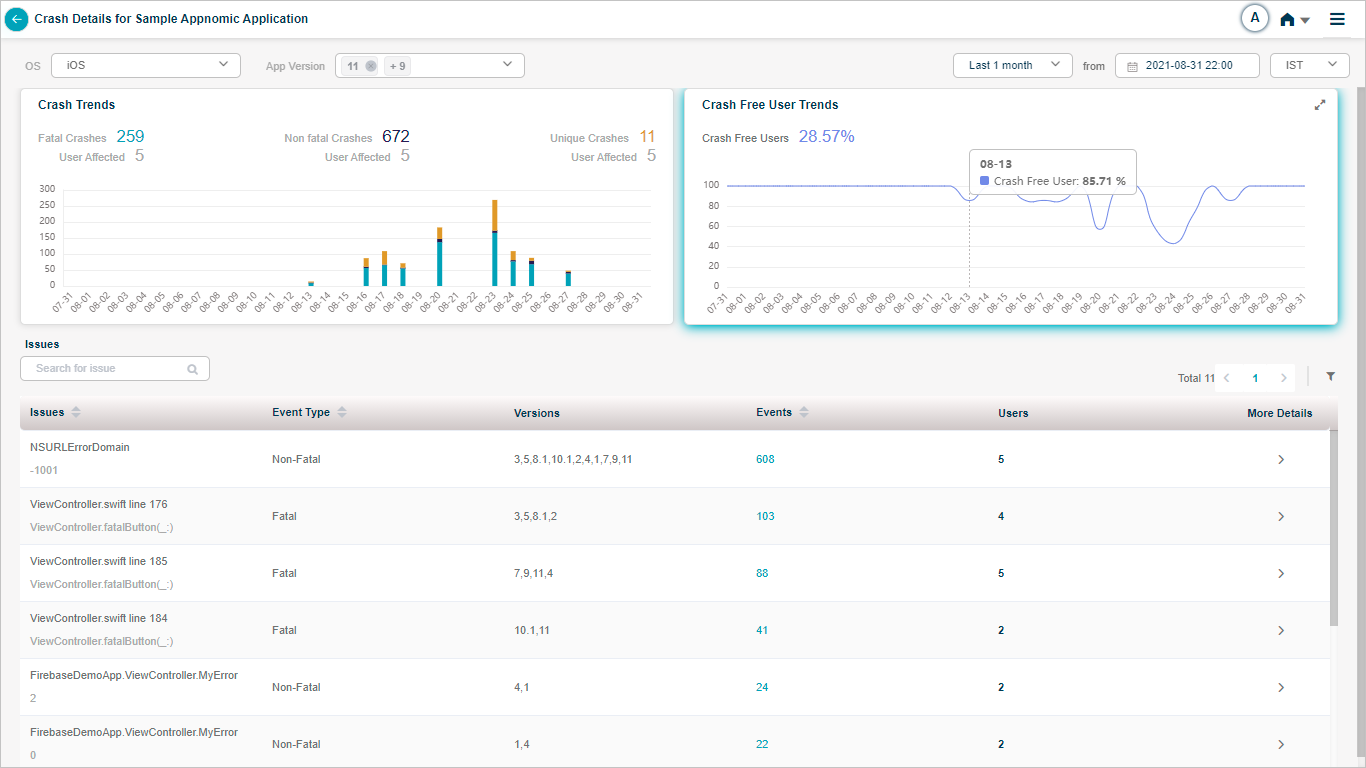Image resolution: width=1366 pixels, height=768 pixels.
Task: Select 'ViewController.swift line 176' issue
Action: point(99,505)
